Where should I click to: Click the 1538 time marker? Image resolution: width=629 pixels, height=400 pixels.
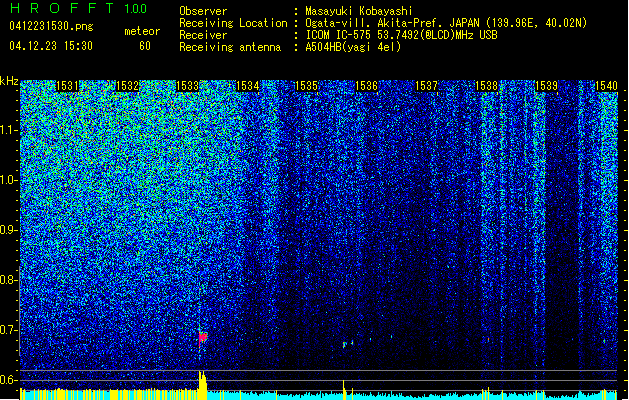tap(486, 86)
